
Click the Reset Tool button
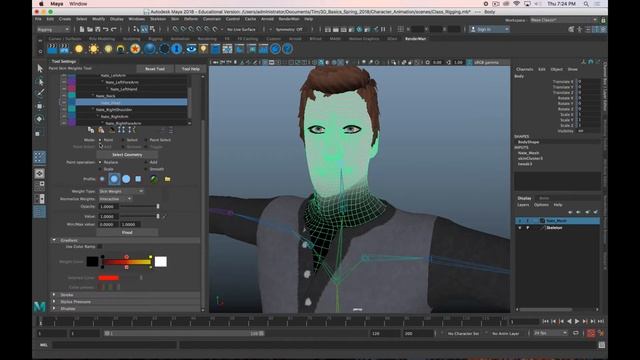(x=155, y=69)
